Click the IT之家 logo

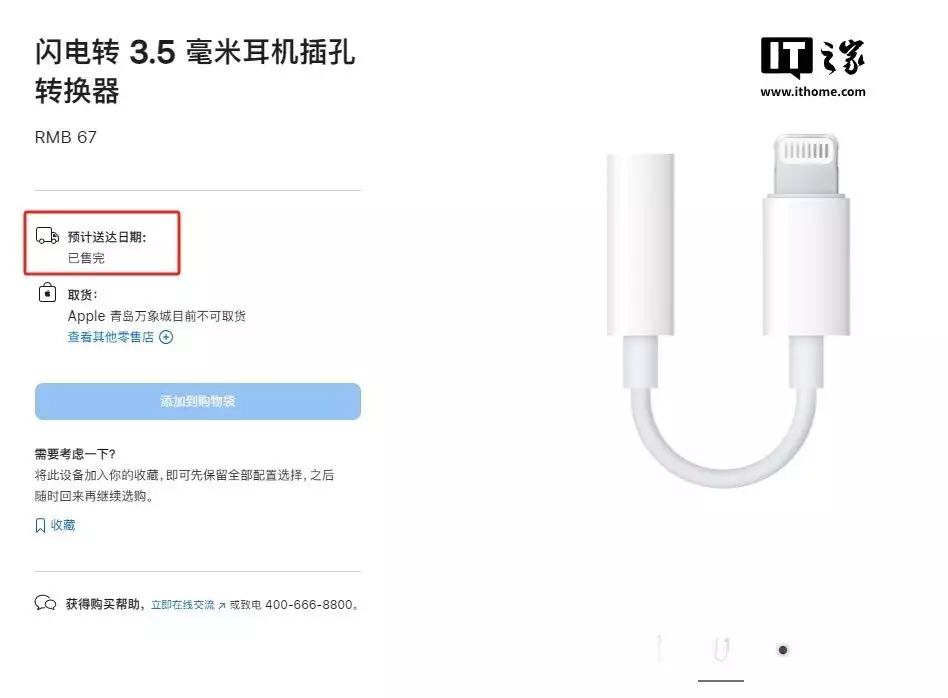pos(813,57)
